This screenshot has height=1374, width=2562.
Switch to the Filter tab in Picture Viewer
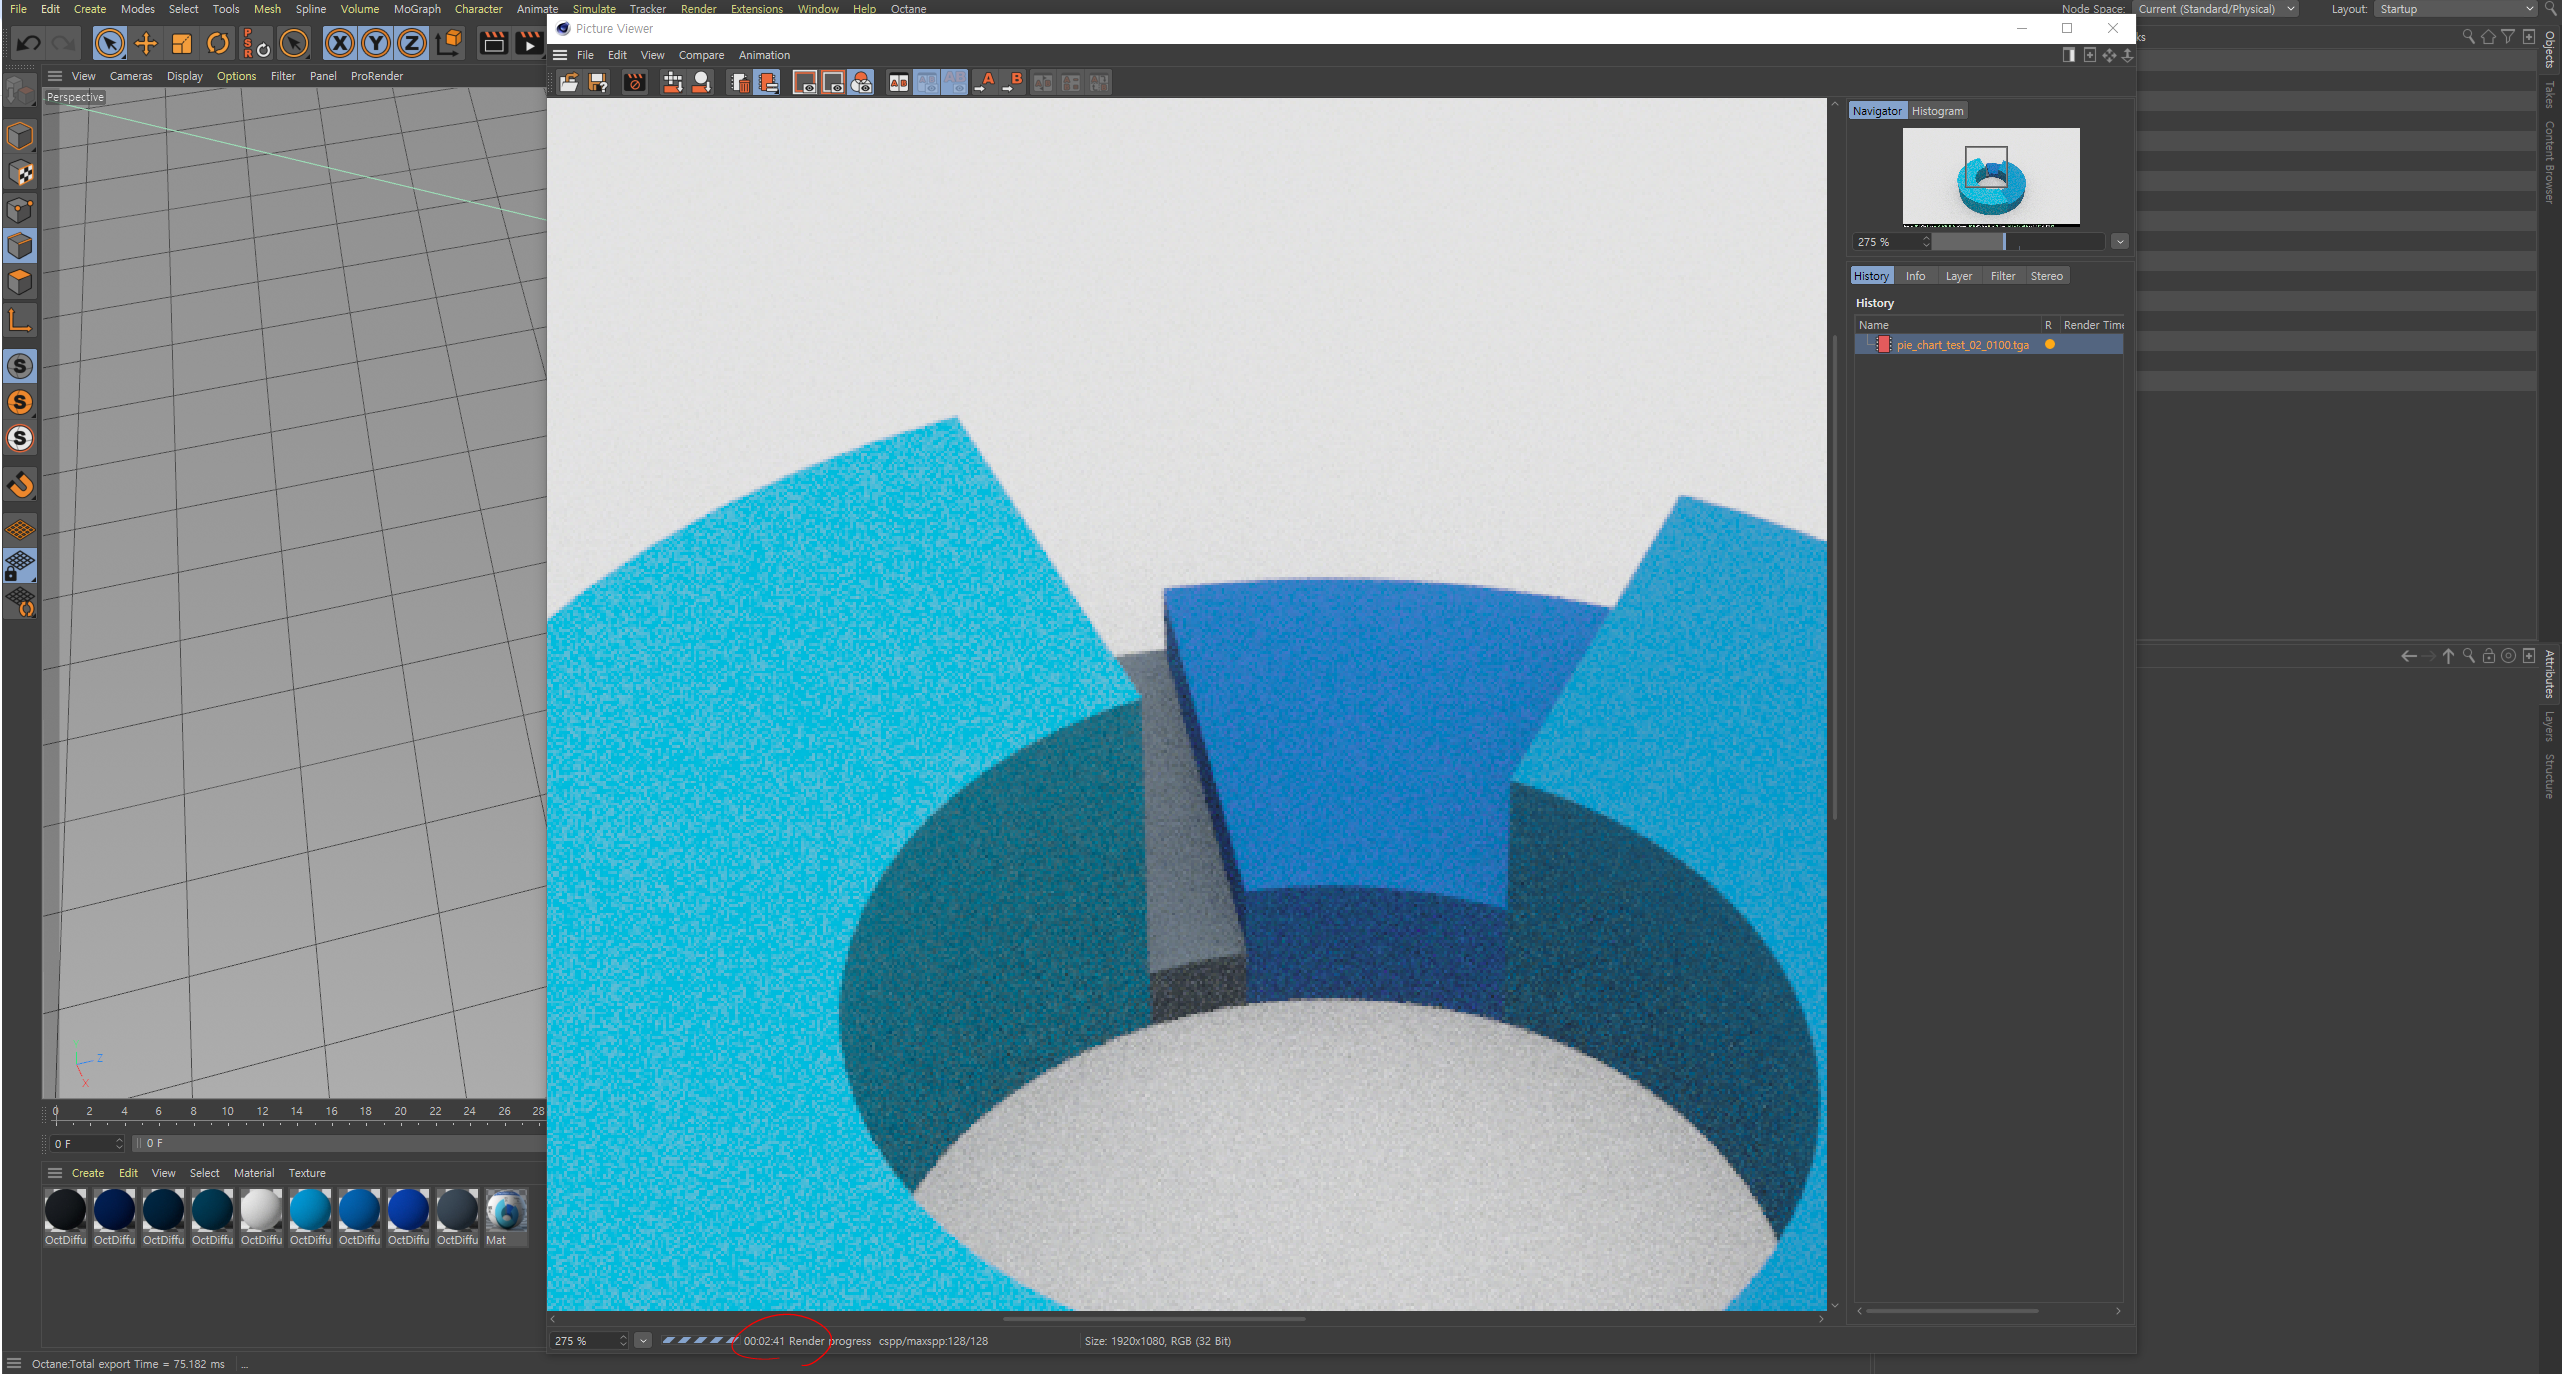click(x=2002, y=276)
